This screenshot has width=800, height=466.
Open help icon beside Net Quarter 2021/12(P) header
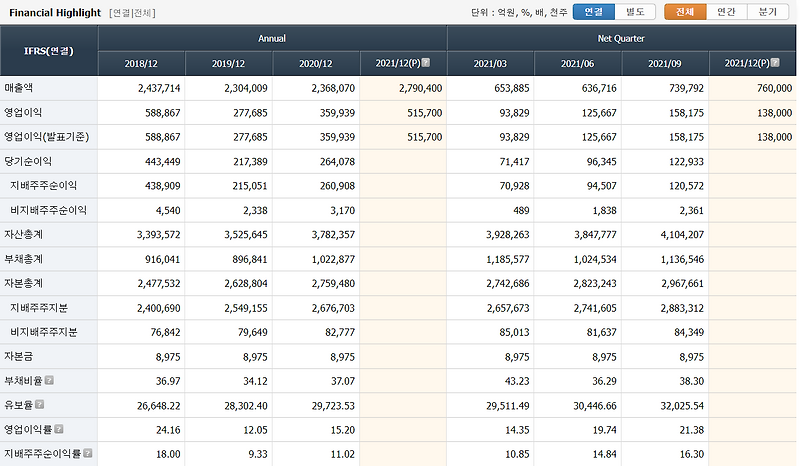point(775,63)
